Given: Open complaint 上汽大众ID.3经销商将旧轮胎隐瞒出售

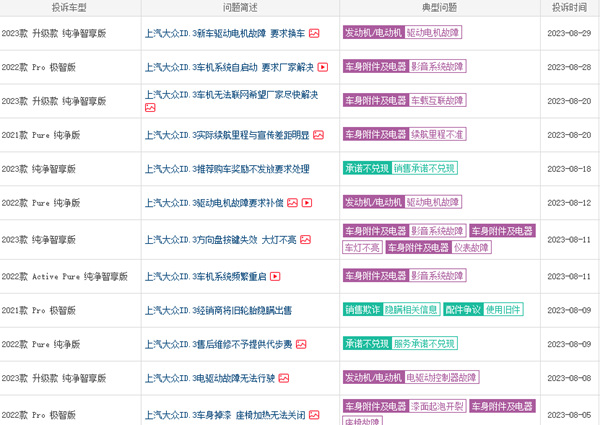Looking at the screenshot, I should (218, 311).
